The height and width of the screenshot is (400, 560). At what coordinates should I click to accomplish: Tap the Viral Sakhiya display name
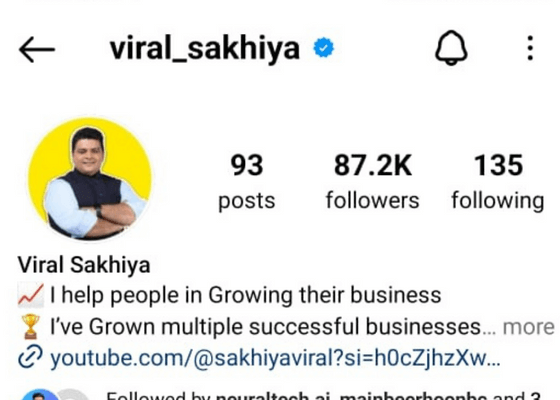click(84, 265)
